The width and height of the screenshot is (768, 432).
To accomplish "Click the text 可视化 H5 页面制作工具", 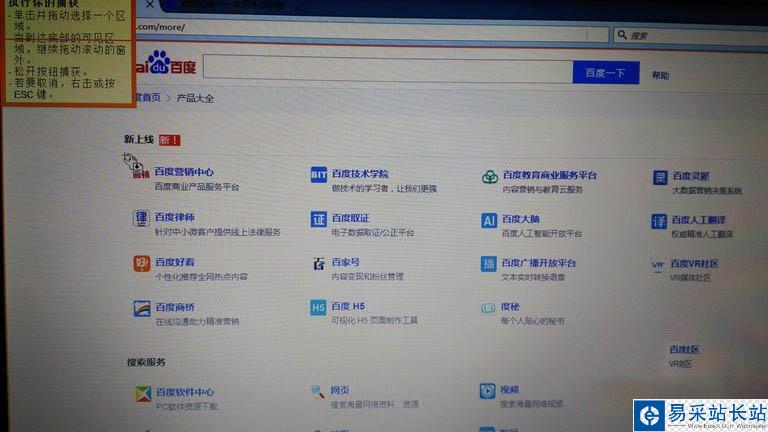I will tap(374, 320).
